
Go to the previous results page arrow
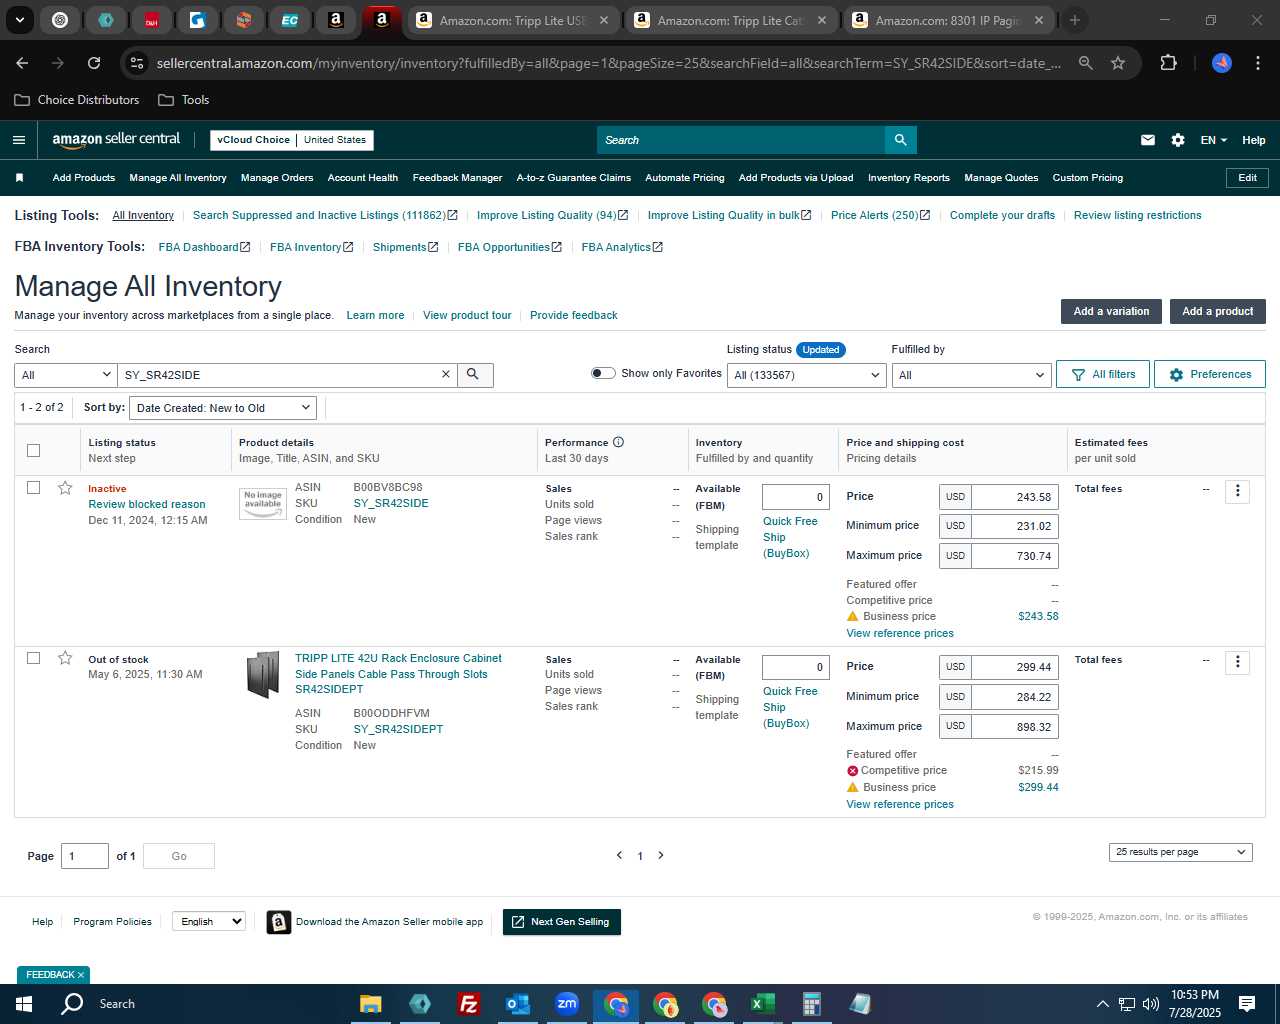[x=619, y=855]
